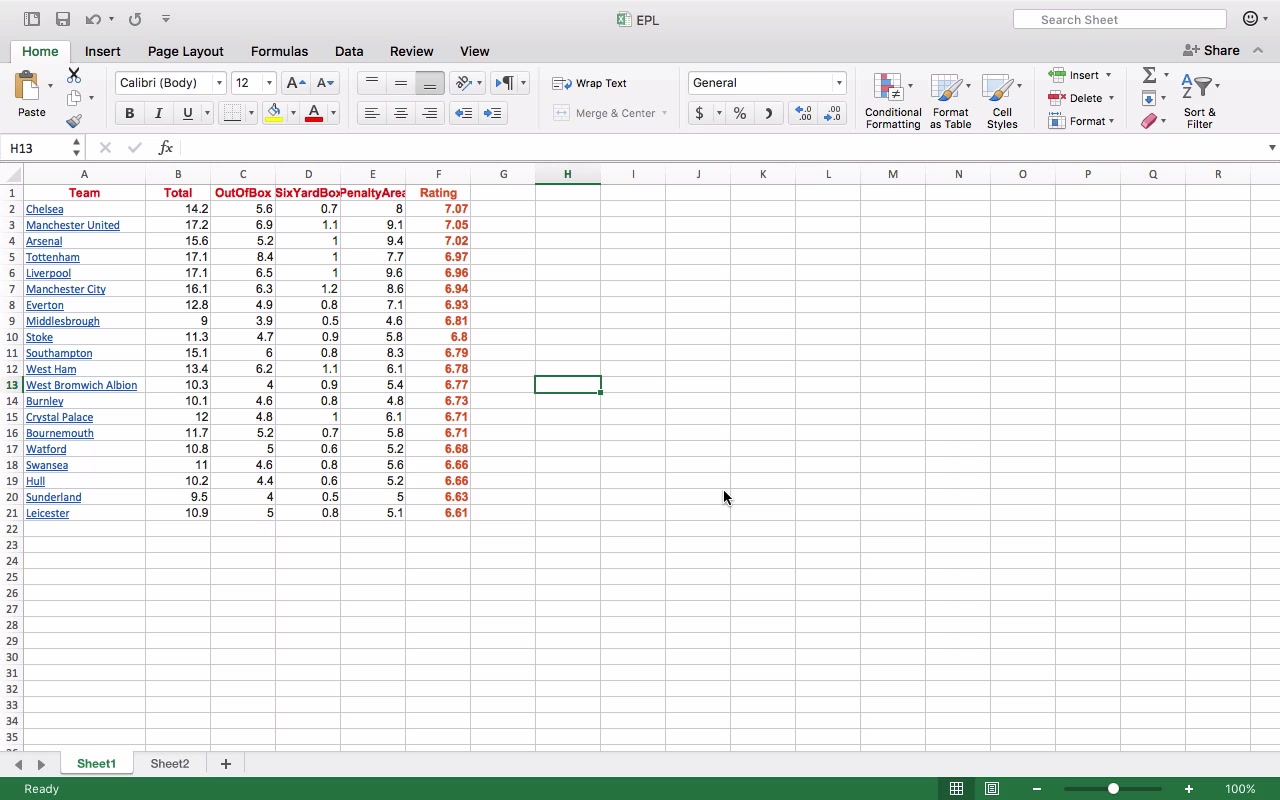Open the West Bromwich Albion link
This screenshot has height=800, width=1280.
coord(82,385)
